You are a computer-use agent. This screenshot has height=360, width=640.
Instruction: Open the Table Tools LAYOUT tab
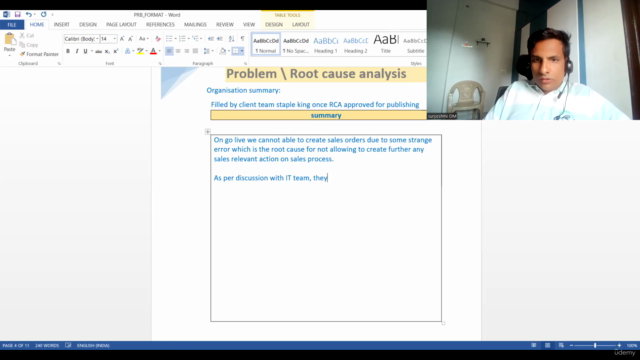pyautogui.click(x=301, y=25)
